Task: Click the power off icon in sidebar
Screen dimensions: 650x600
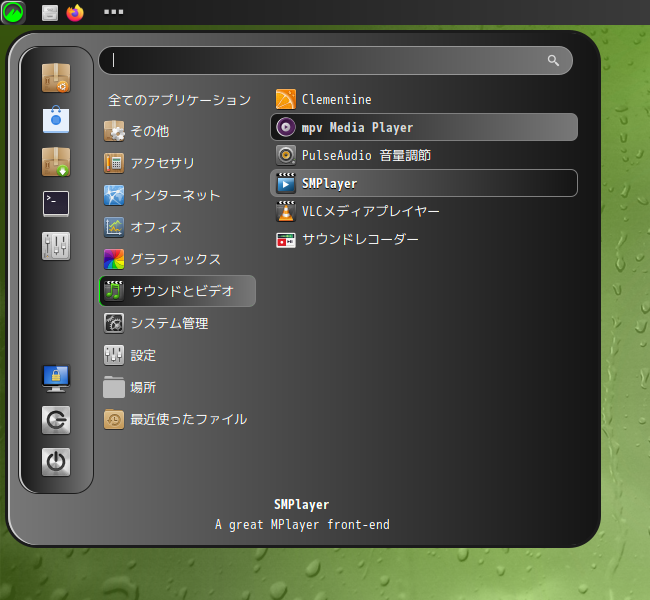Action: 56,462
